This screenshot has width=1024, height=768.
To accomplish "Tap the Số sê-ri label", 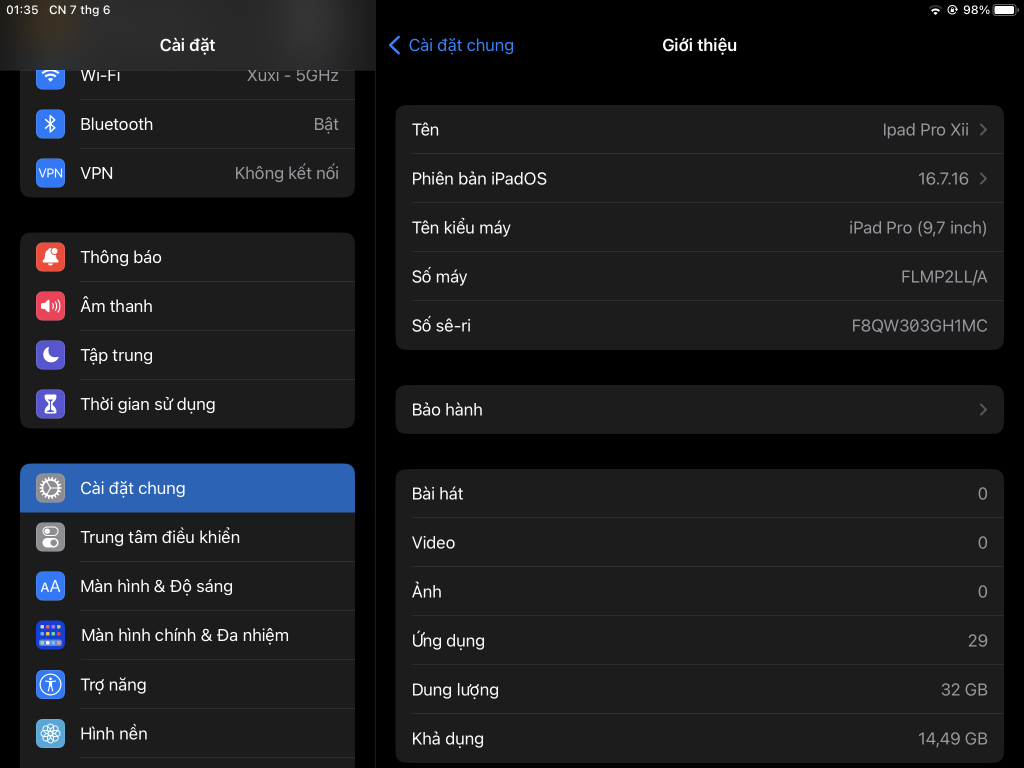I will 441,326.
